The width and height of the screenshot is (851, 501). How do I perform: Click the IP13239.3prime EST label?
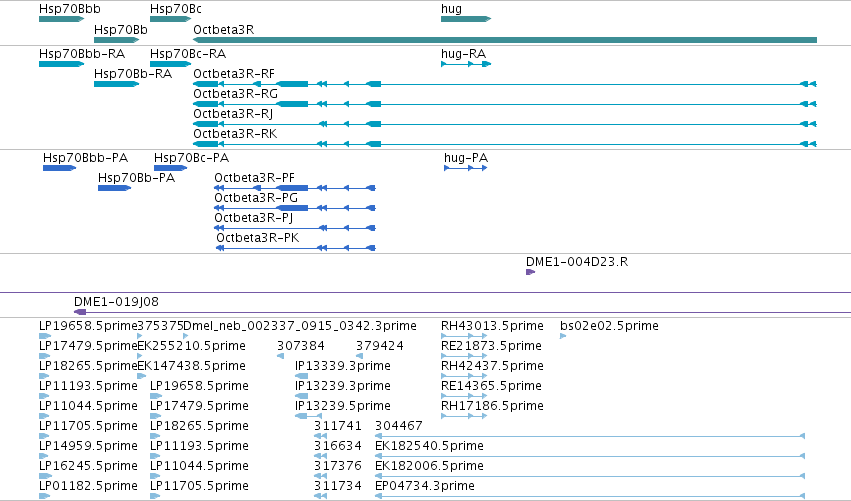pyautogui.click(x=342, y=386)
